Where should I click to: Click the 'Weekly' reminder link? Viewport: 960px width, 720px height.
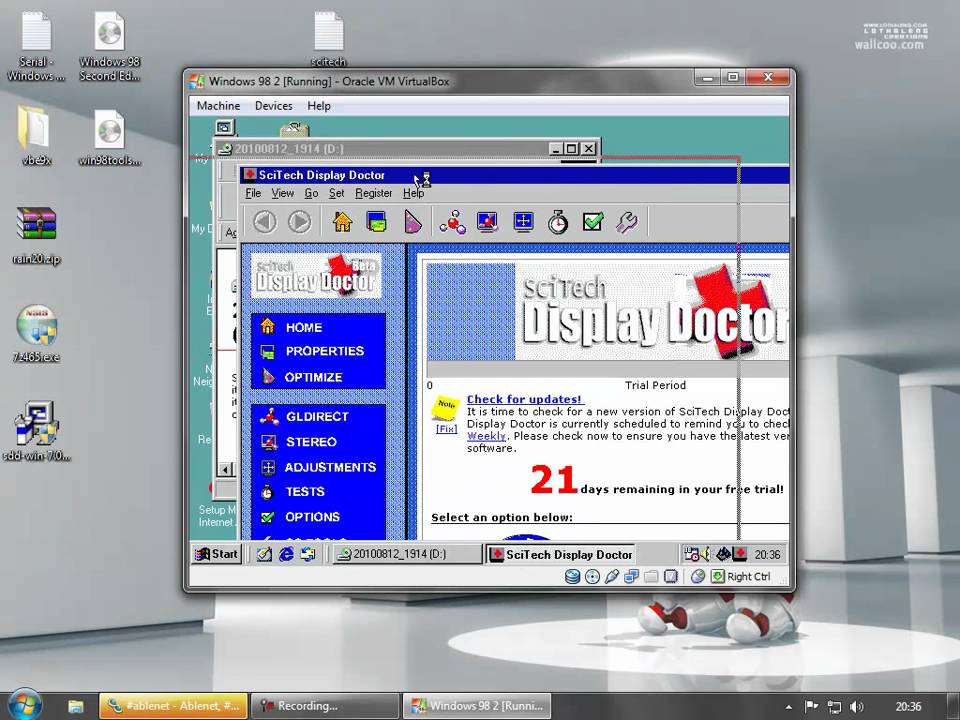487,437
